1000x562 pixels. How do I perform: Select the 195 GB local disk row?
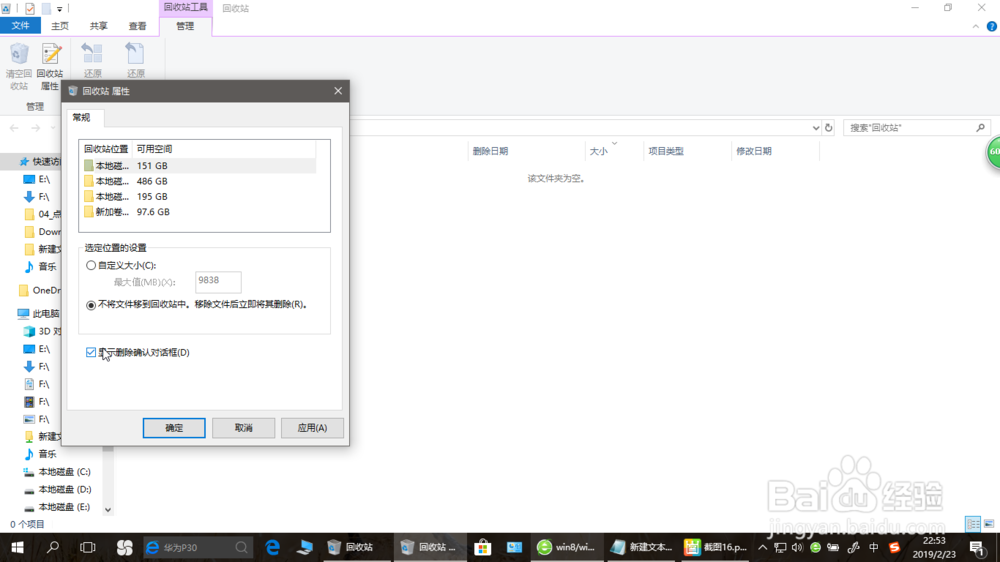(198, 196)
